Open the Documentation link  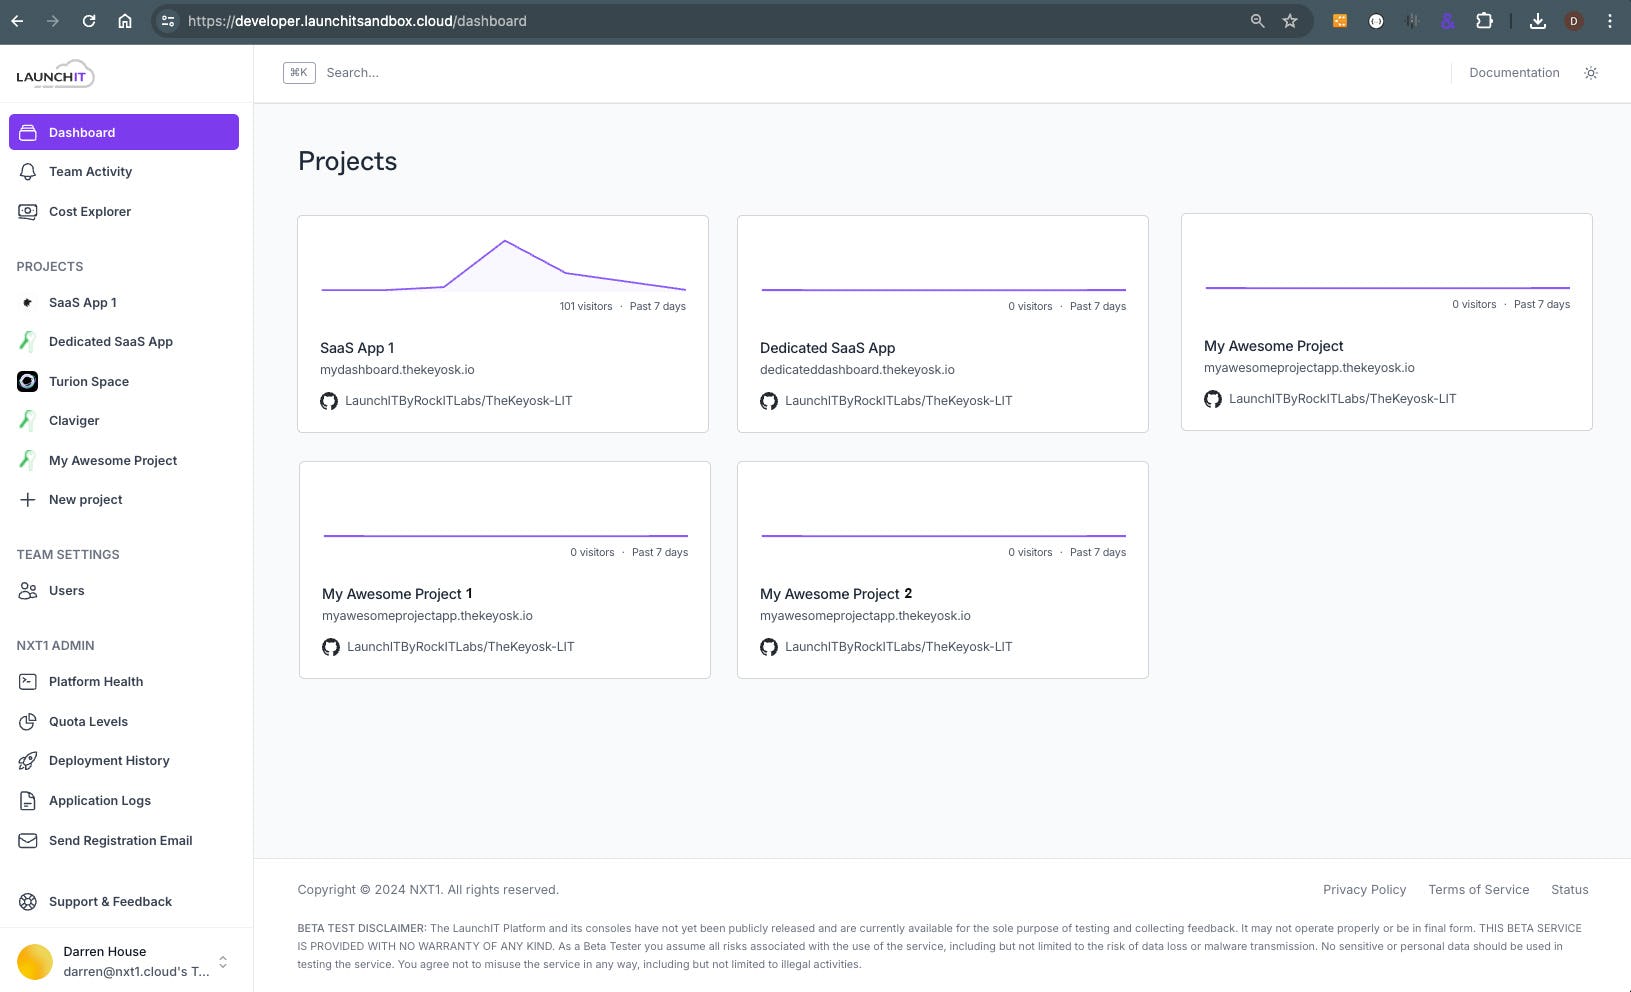coord(1514,73)
